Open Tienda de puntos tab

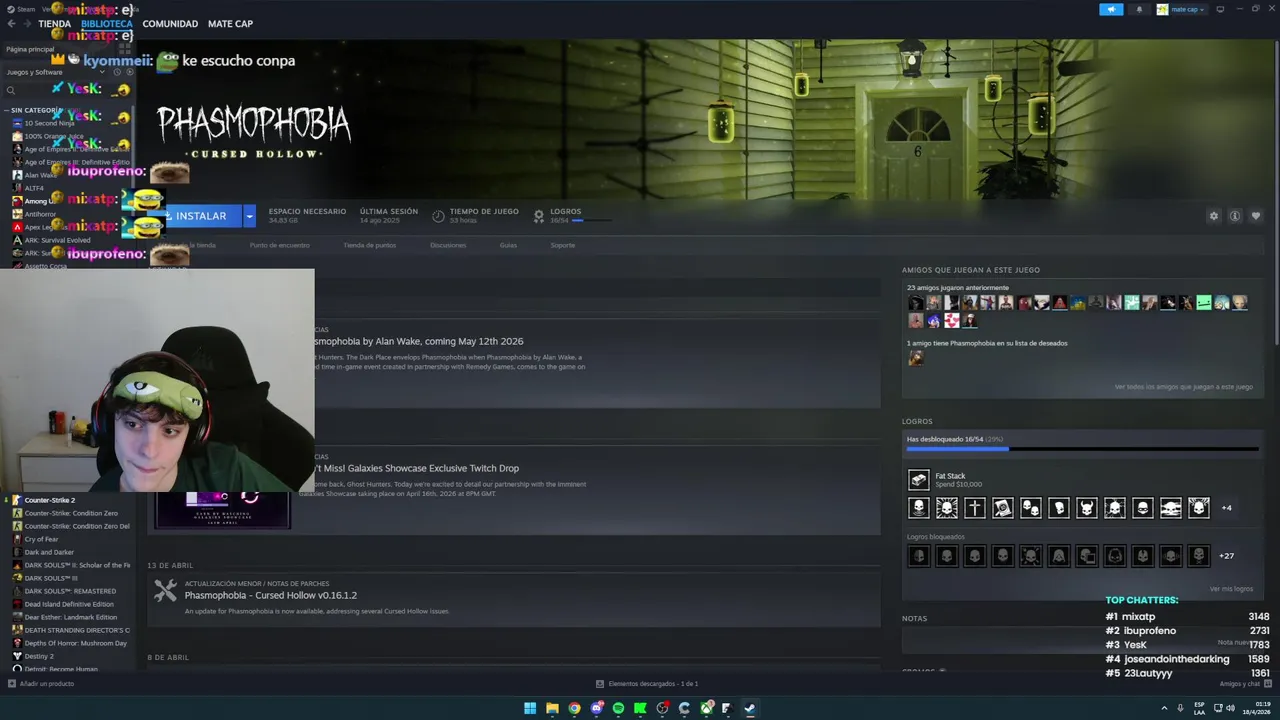370,245
